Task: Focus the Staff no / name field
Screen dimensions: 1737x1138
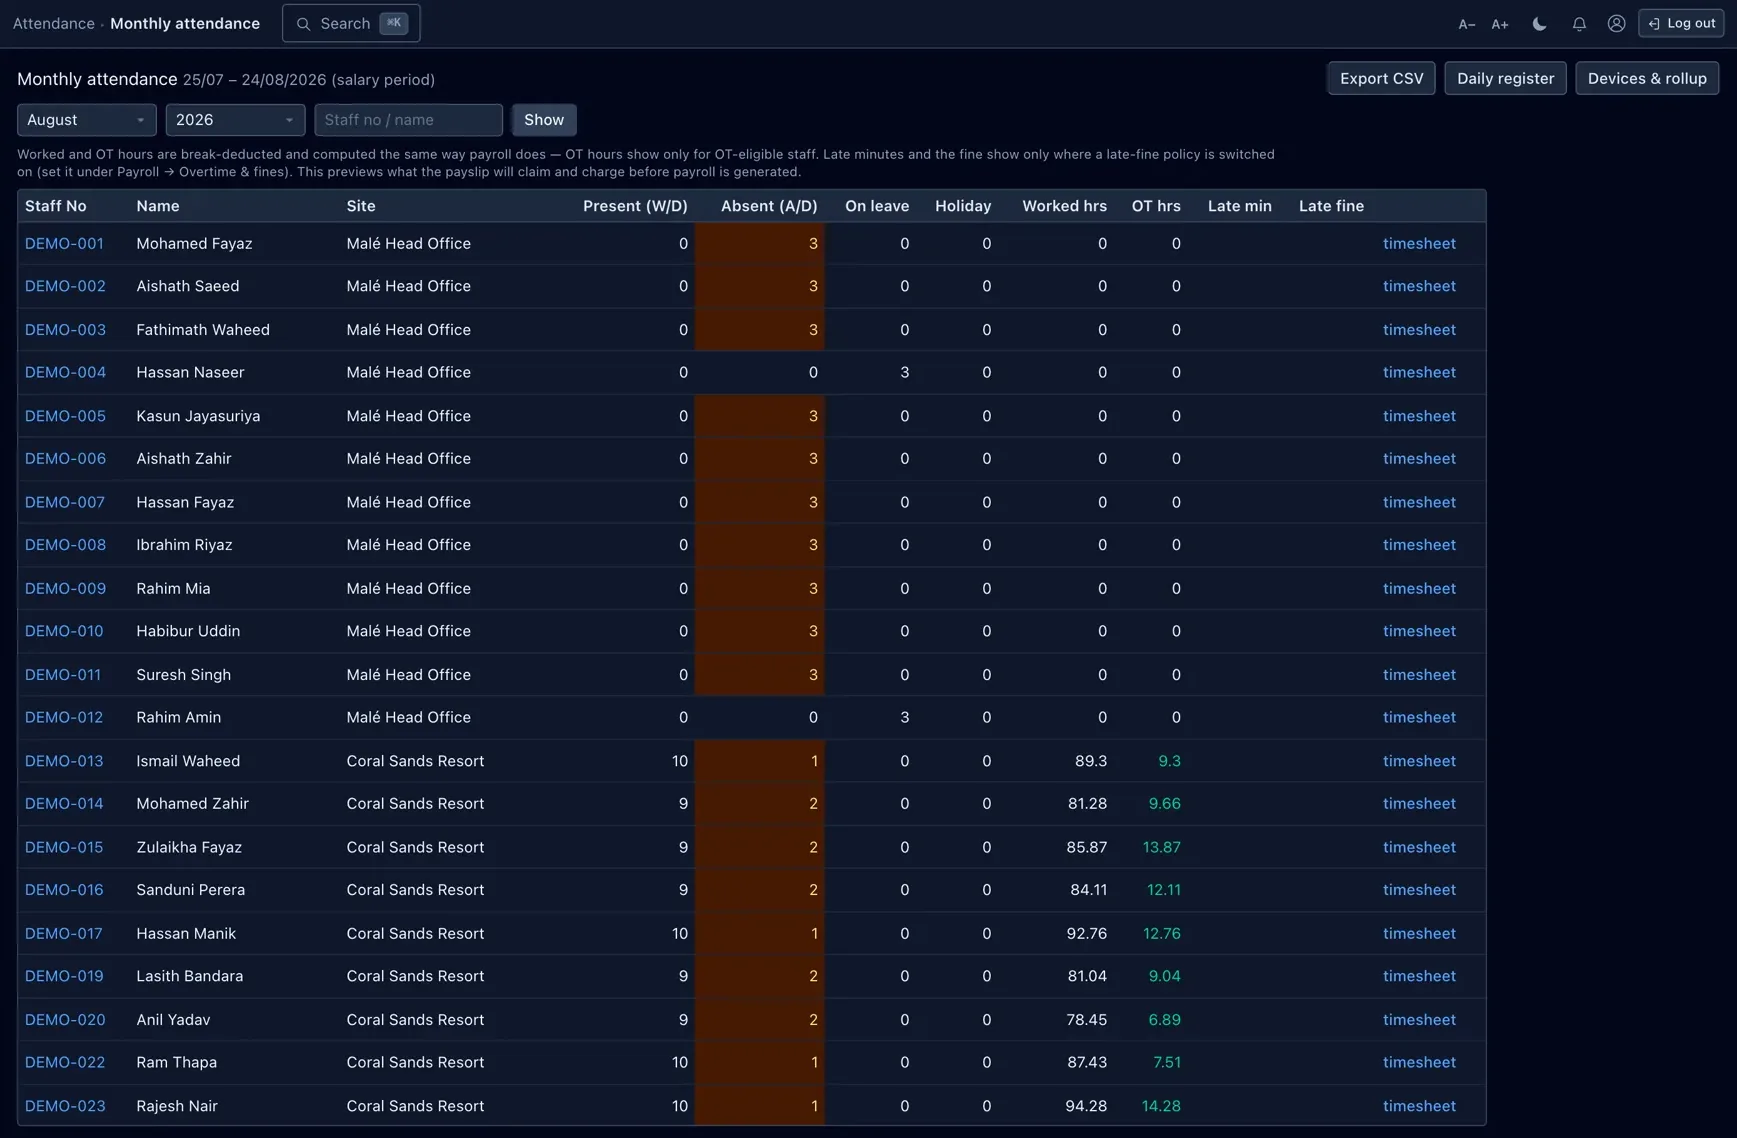Action: [408, 120]
